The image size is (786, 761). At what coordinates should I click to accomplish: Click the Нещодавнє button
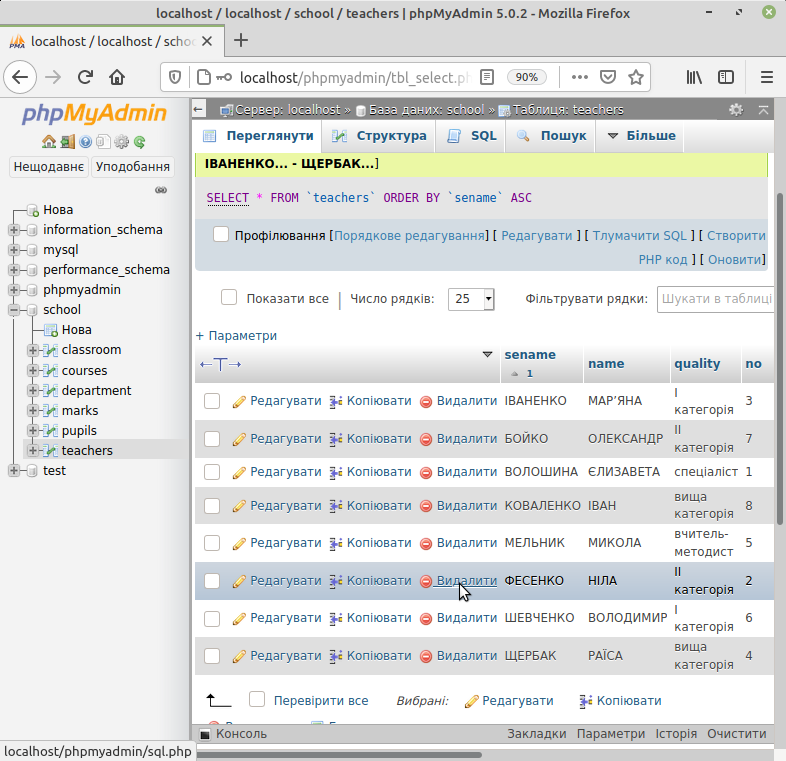pyautogui.click(x=48, y=167)
